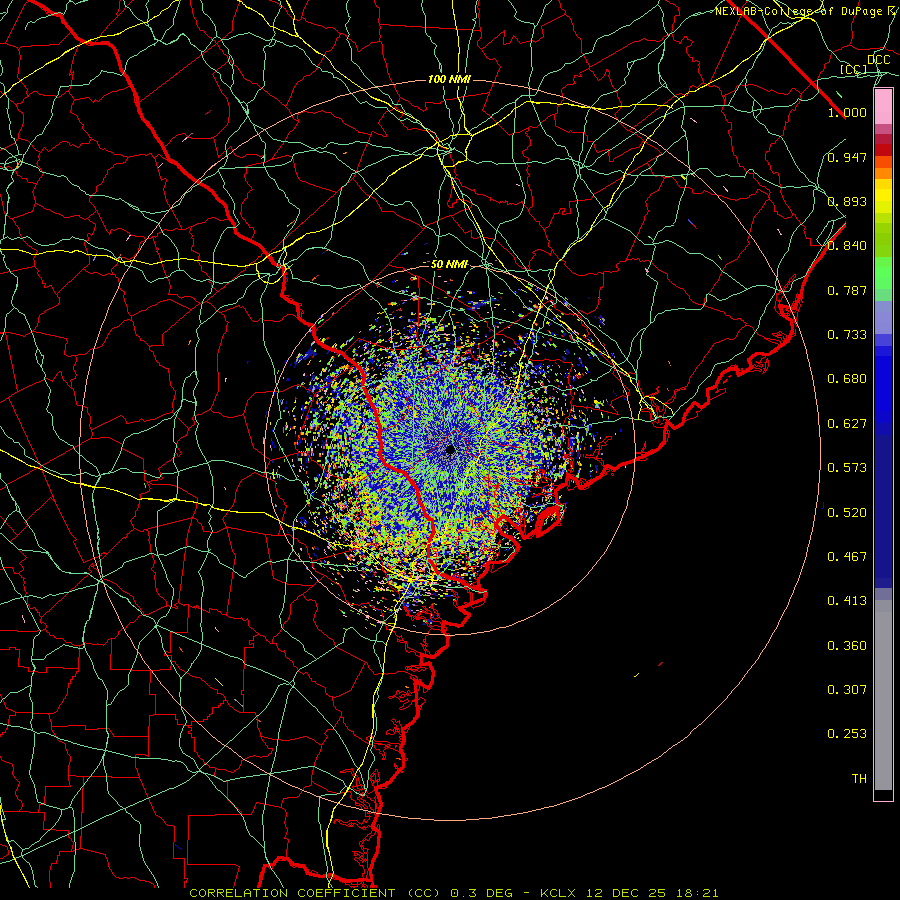
Task: Pick the bright green segment of color bar
Action: [x=883, y=273]
